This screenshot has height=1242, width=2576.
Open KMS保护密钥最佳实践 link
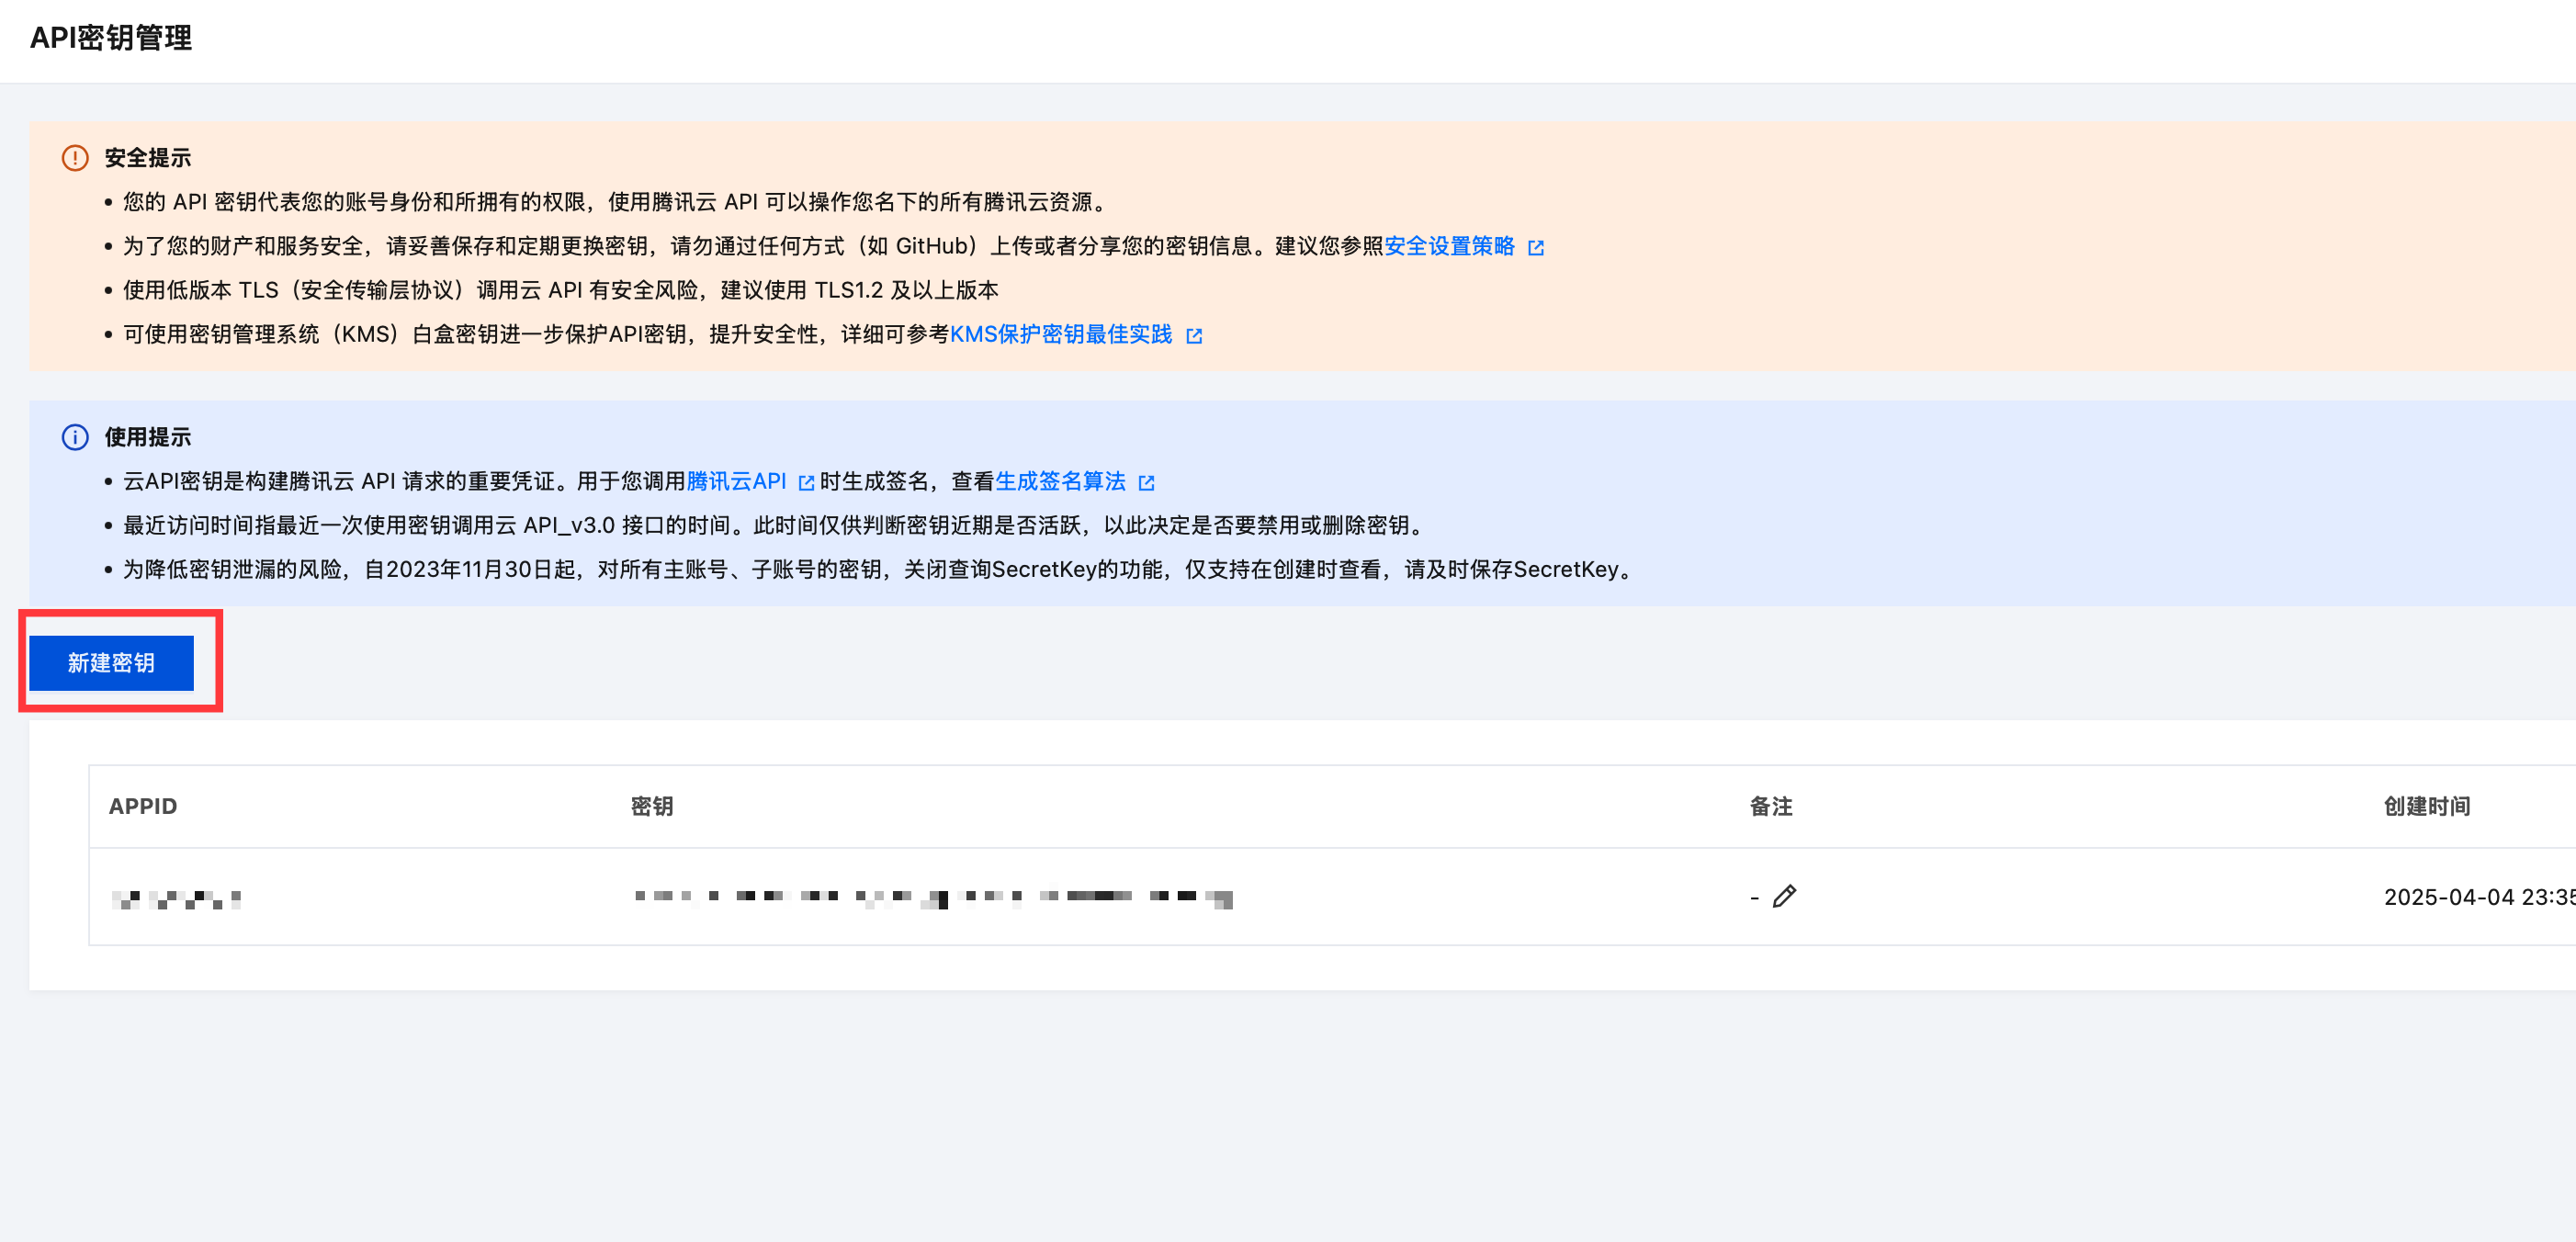tap(1060, 334)
